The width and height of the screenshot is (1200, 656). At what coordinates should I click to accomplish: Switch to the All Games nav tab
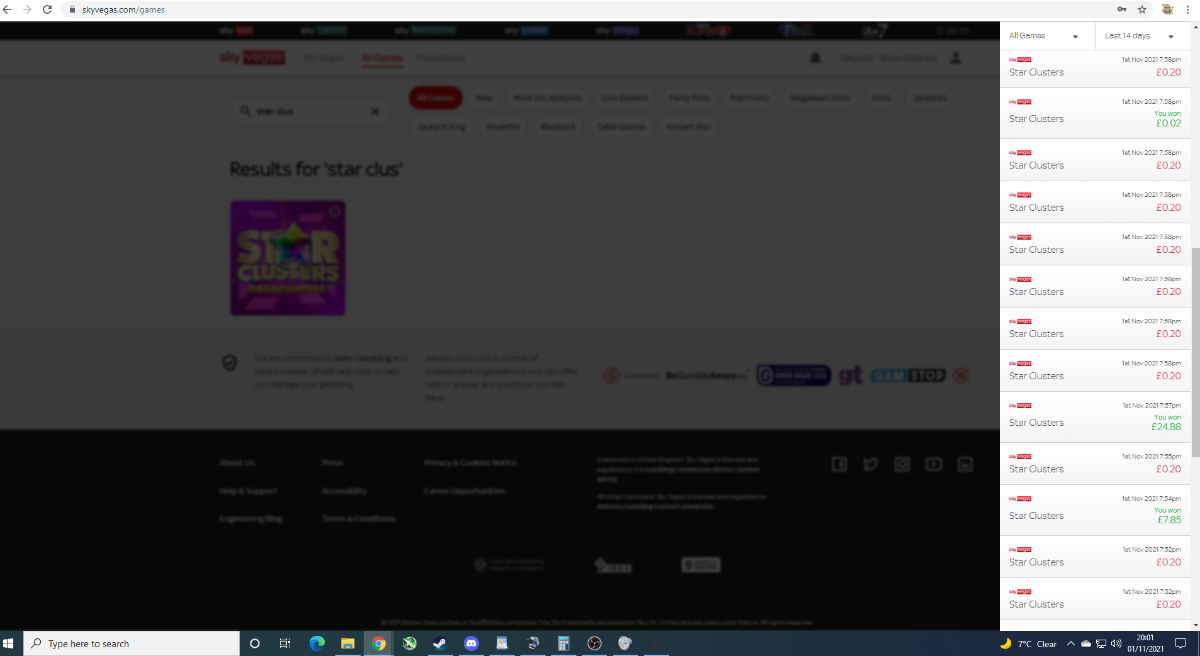[383, 58]
